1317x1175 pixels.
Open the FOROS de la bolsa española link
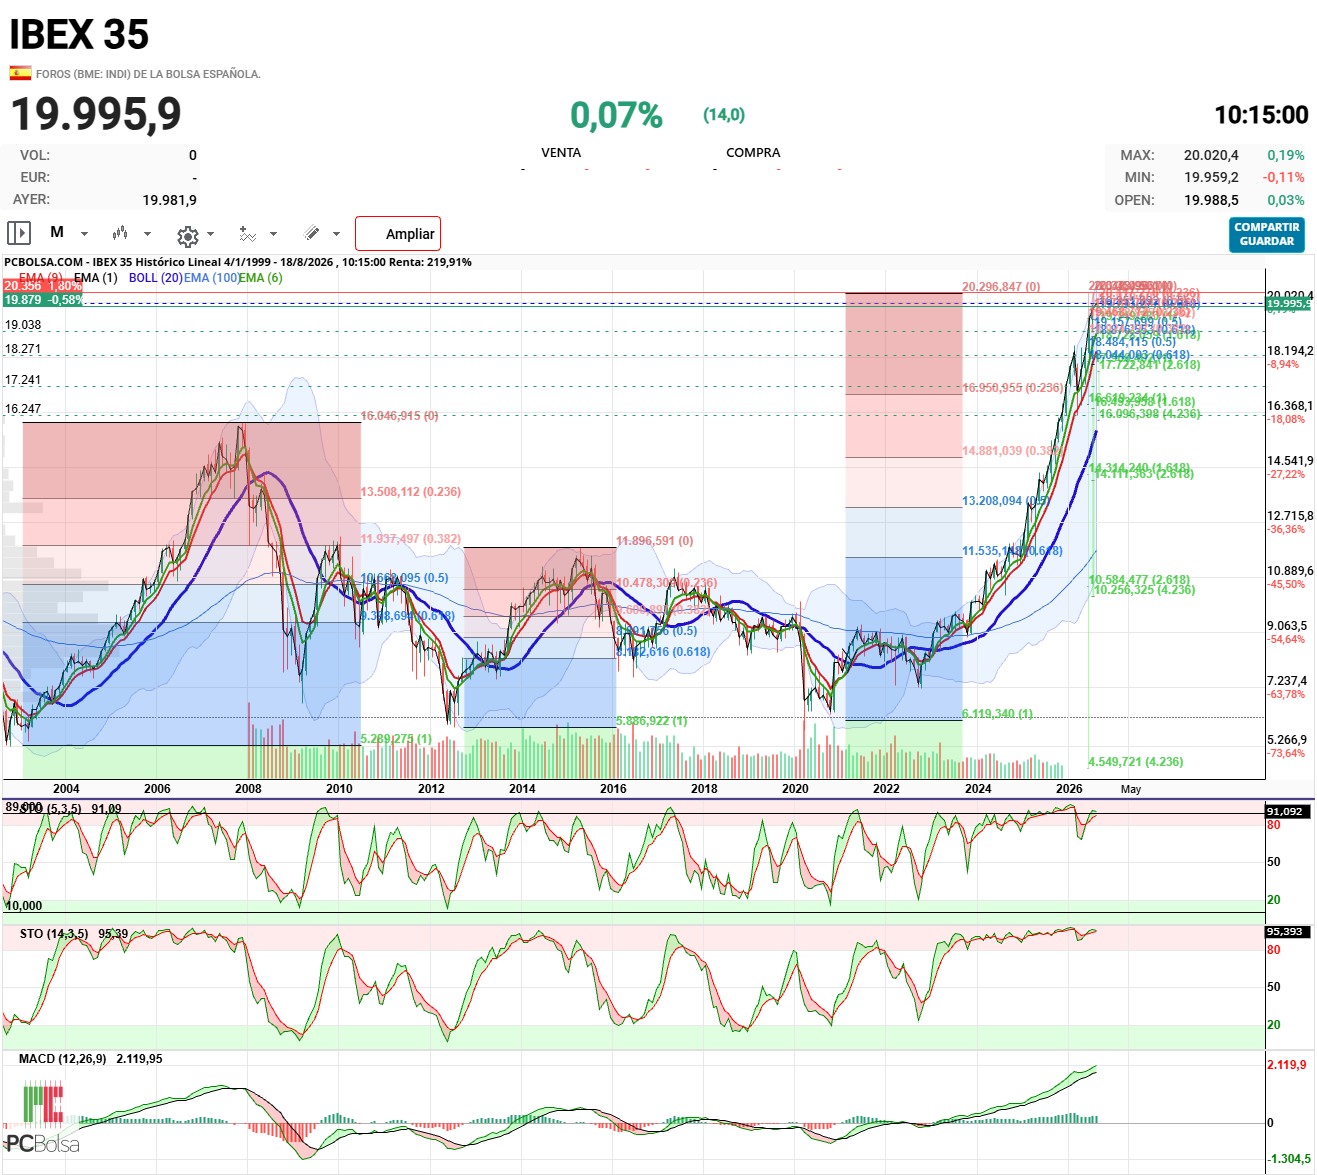pyautogui.click(x=148, y=74)
